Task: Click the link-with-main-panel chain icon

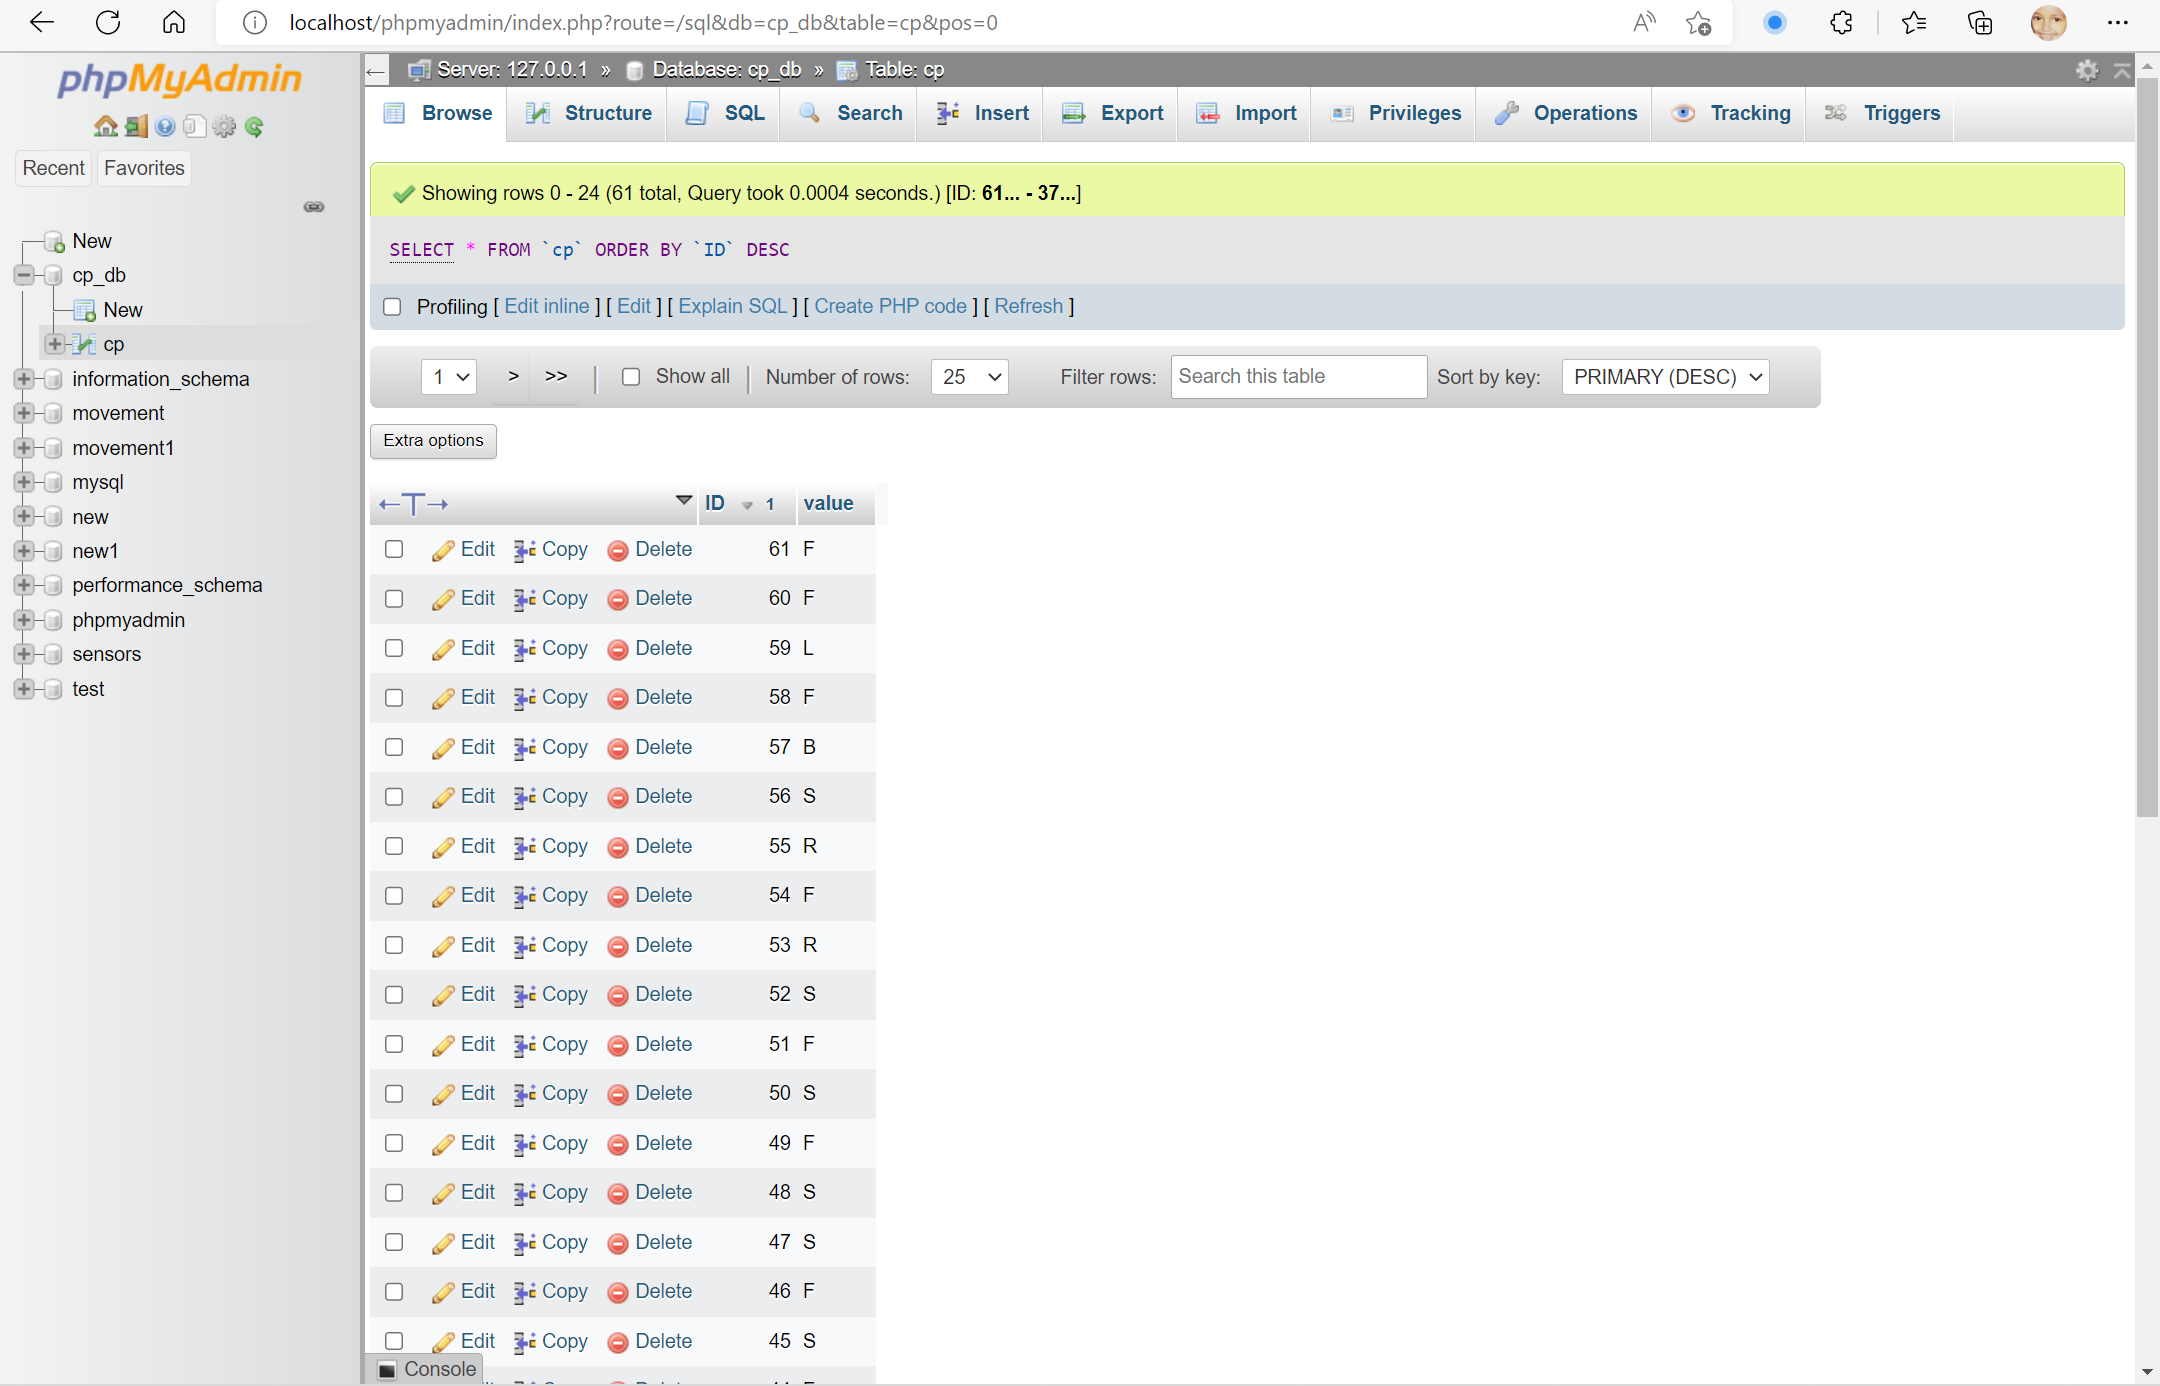Action: (x=314, y=207)
